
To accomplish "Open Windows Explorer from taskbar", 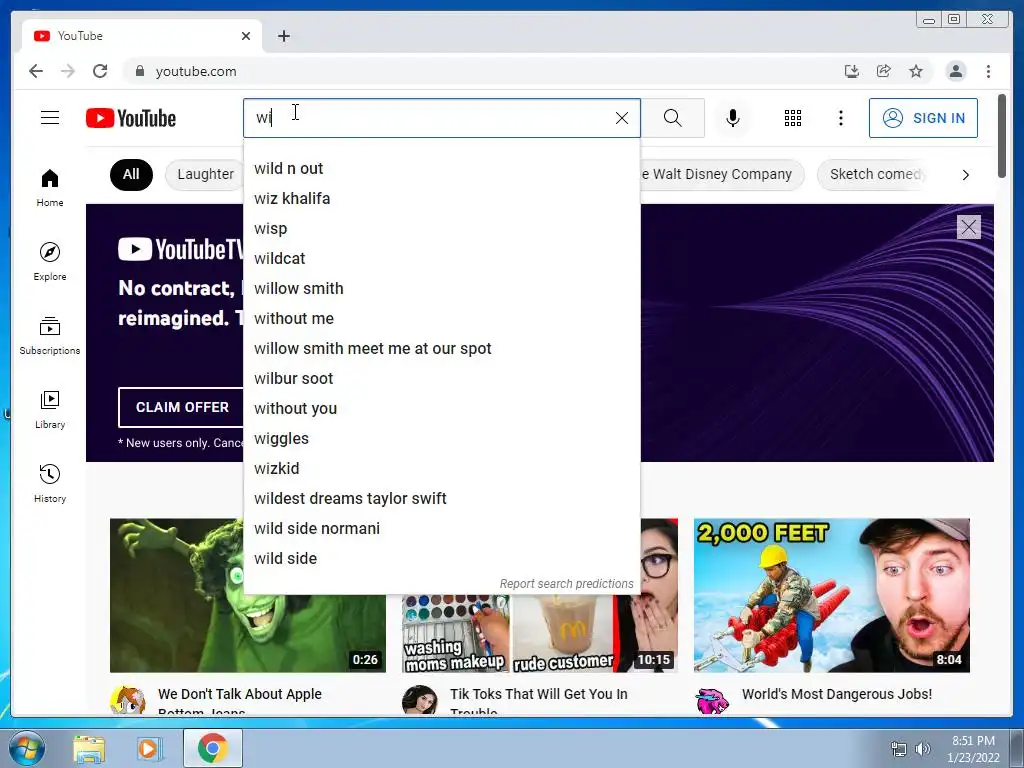I will point(89,748).
